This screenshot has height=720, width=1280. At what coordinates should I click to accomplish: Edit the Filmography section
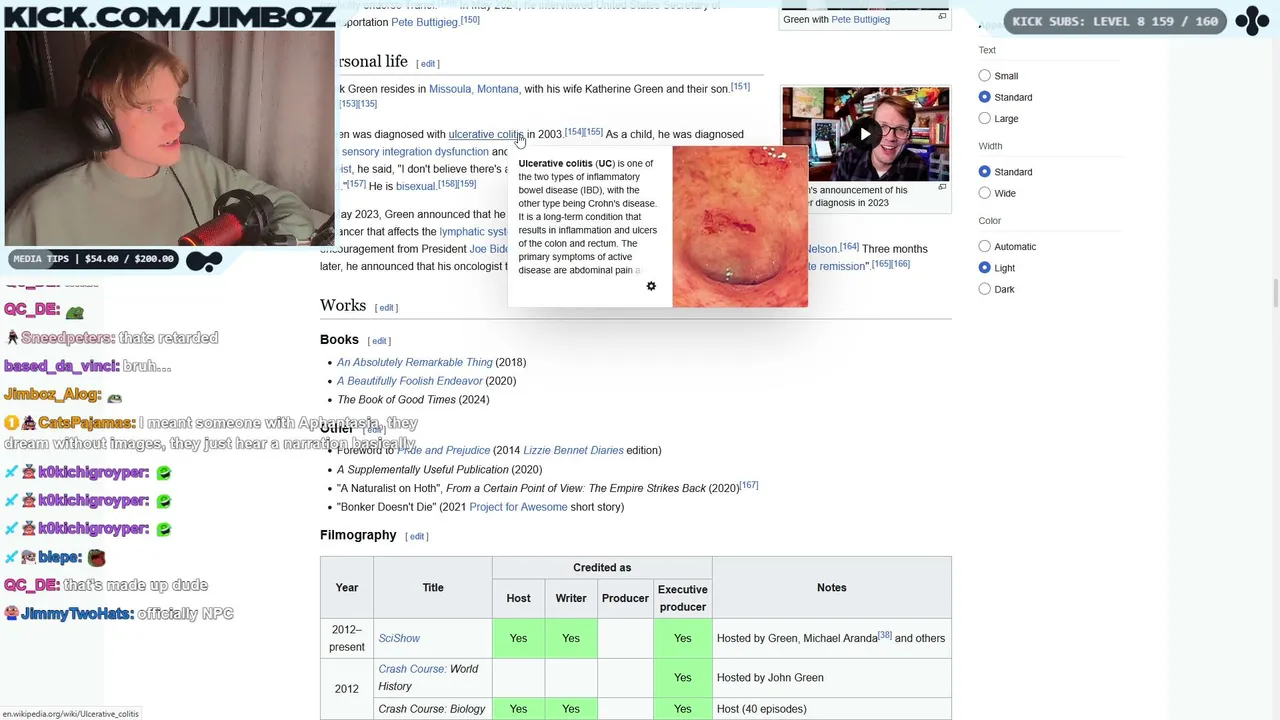tap(417, 537)
